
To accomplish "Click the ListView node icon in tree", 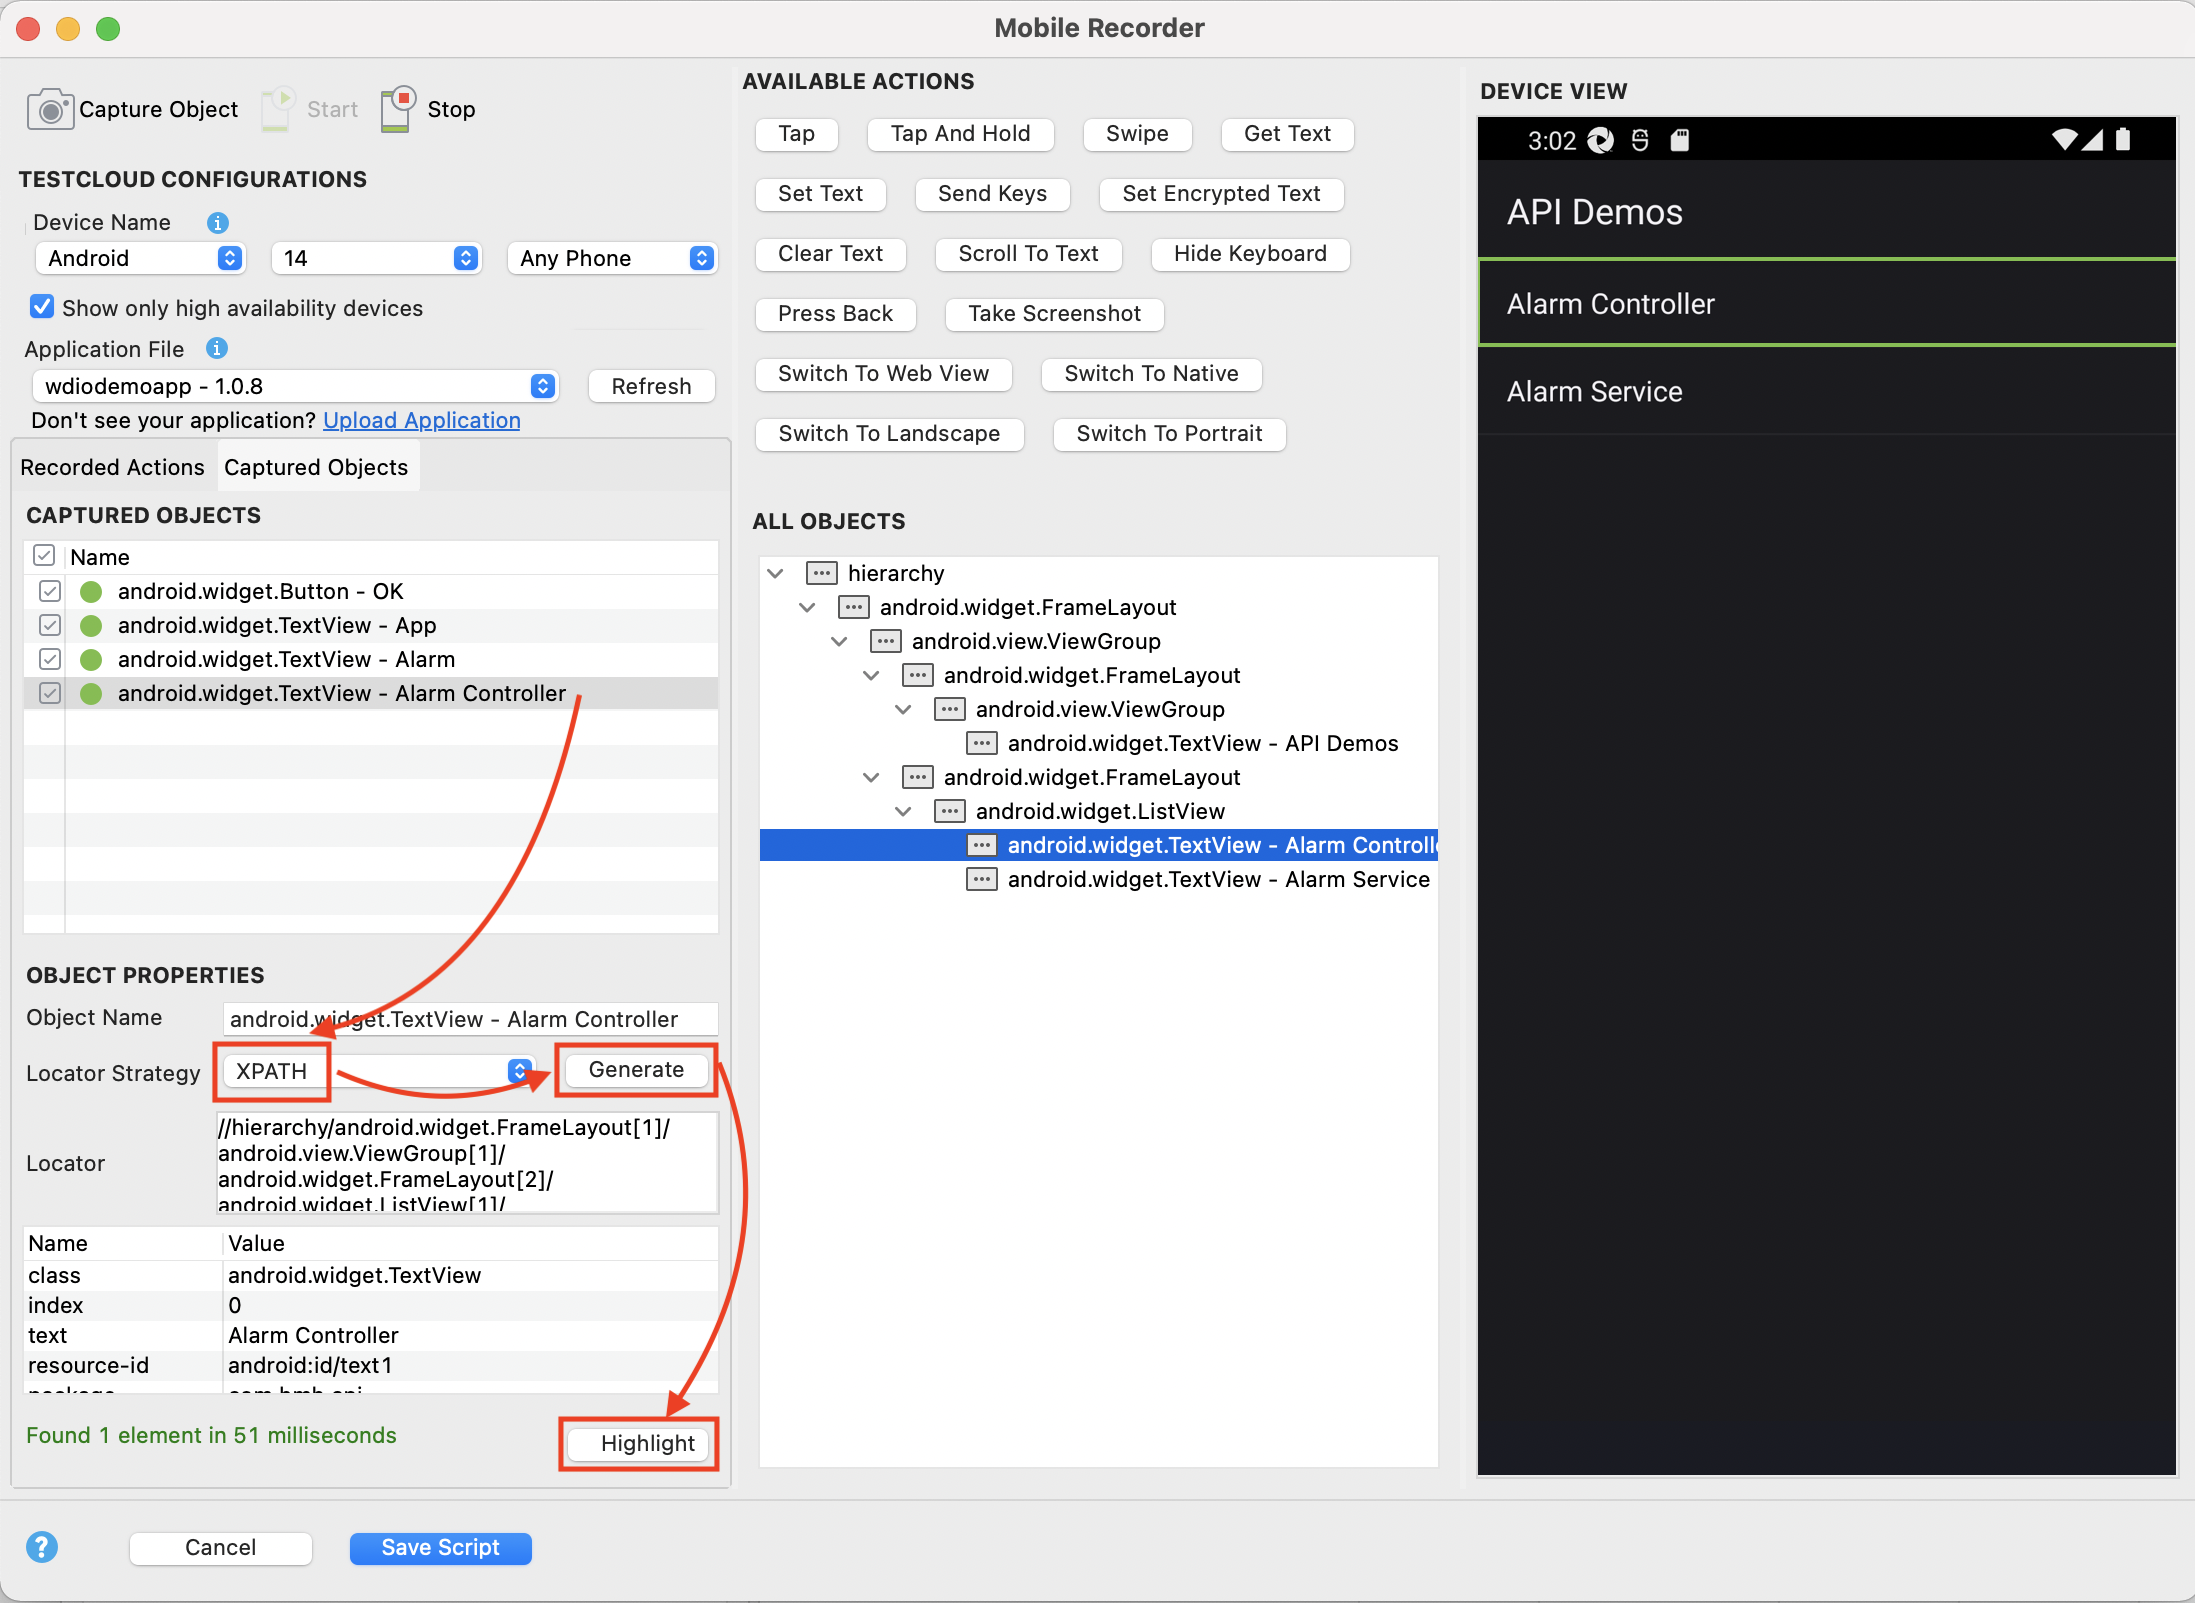I will (x=949, y=811).
